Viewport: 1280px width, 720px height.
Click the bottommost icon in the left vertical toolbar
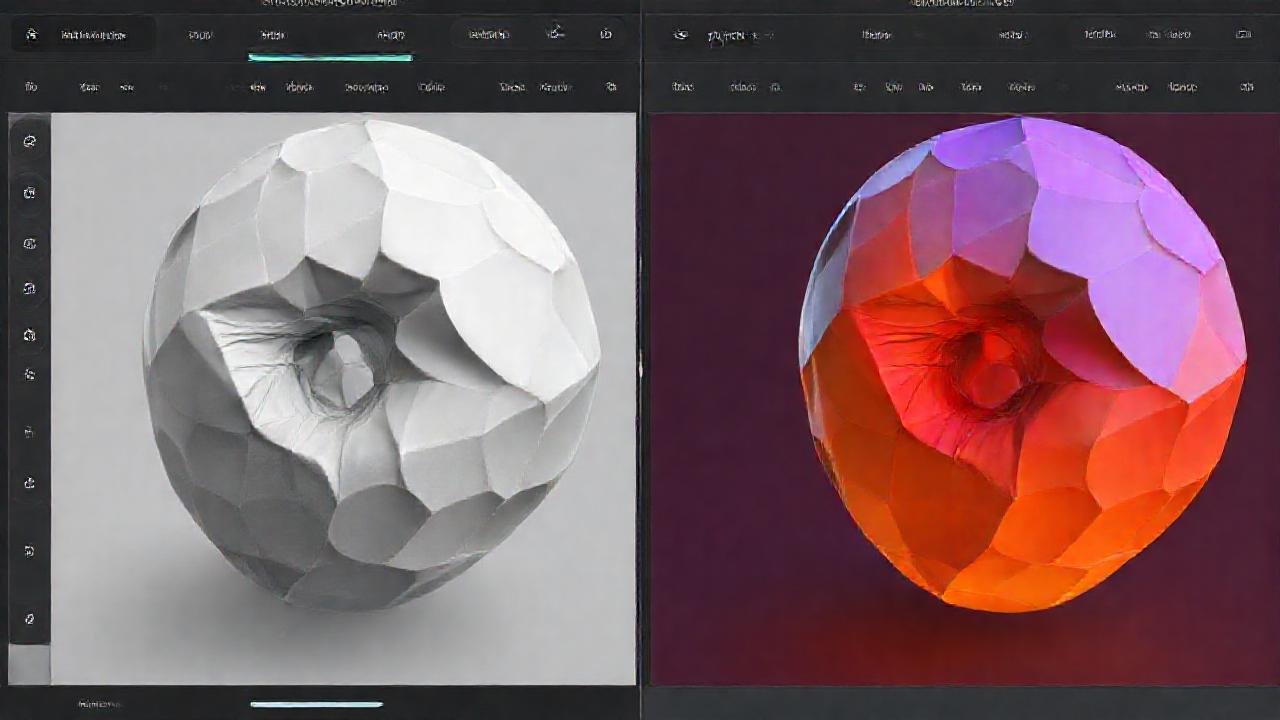point(30,619)
